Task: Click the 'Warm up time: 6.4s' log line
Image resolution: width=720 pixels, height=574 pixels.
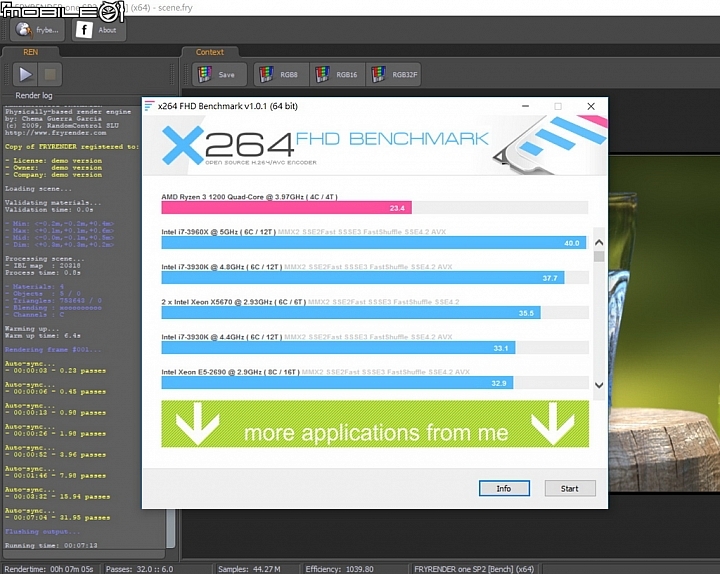Action: [x=43, y=336]
